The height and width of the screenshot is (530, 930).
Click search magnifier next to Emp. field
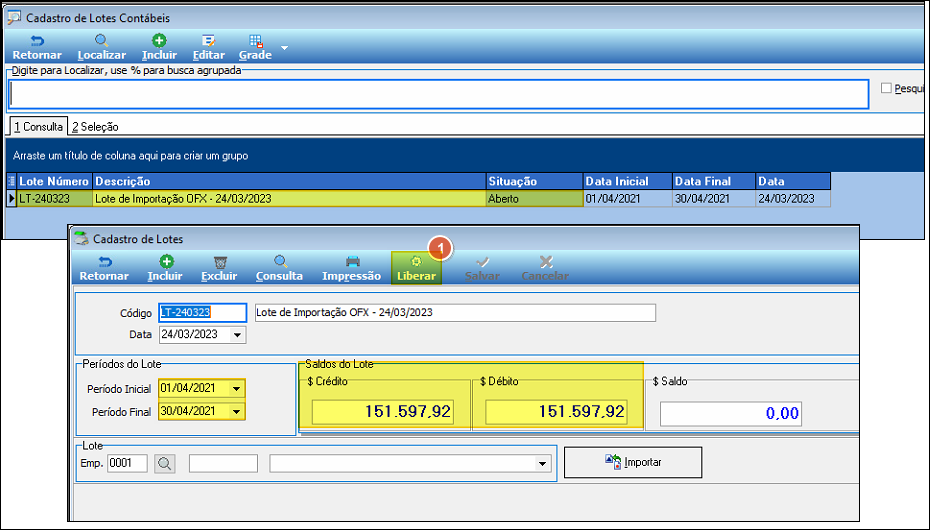point(165,464)
